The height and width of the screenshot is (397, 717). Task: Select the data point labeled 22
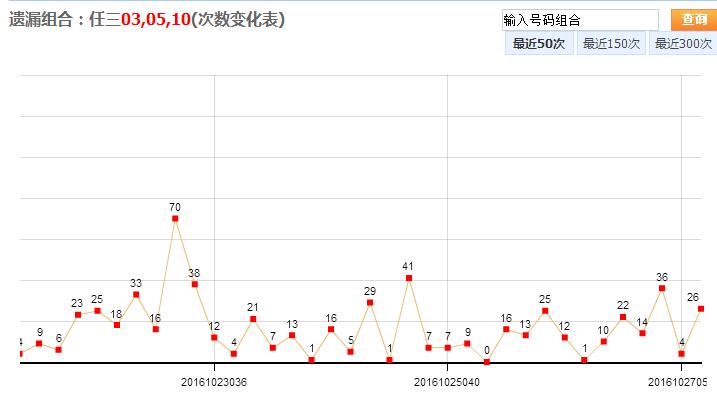(x=623, y=317)
